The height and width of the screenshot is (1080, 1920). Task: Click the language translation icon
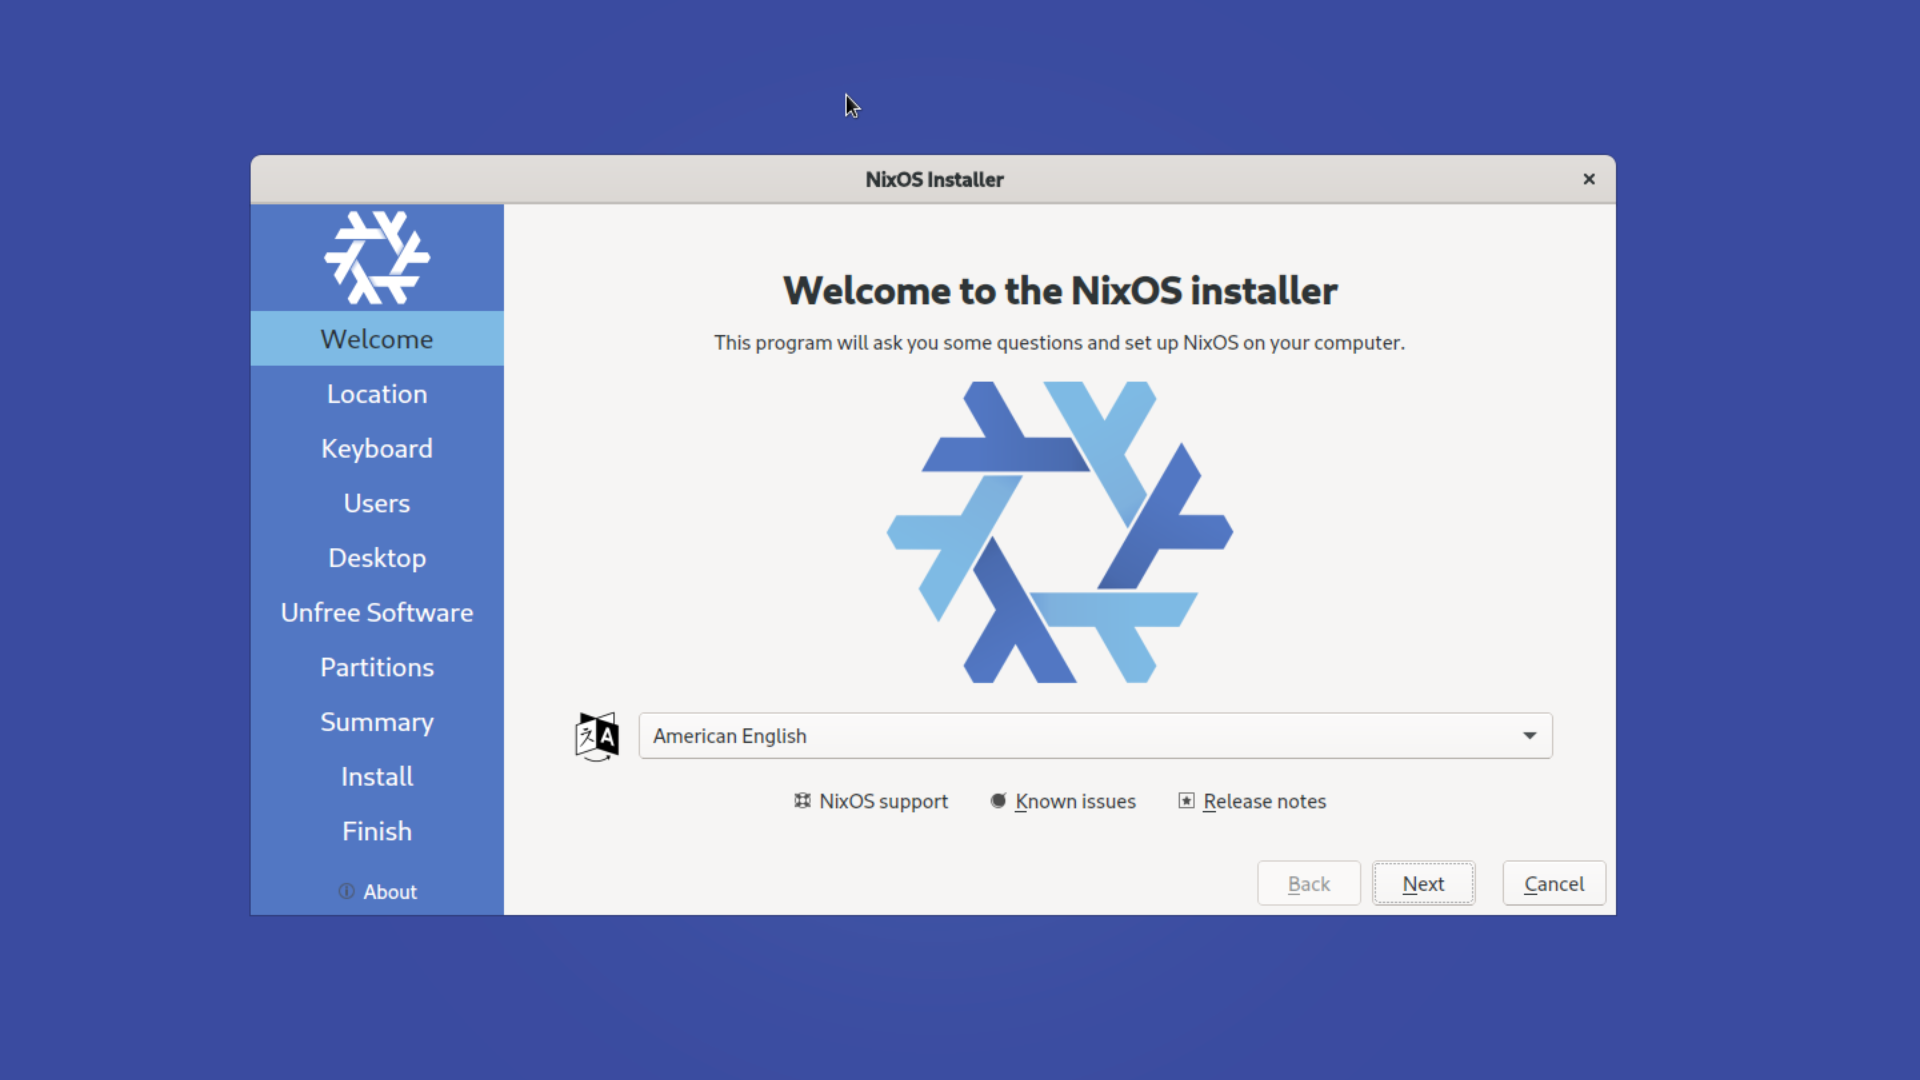[x=597, y=737]
